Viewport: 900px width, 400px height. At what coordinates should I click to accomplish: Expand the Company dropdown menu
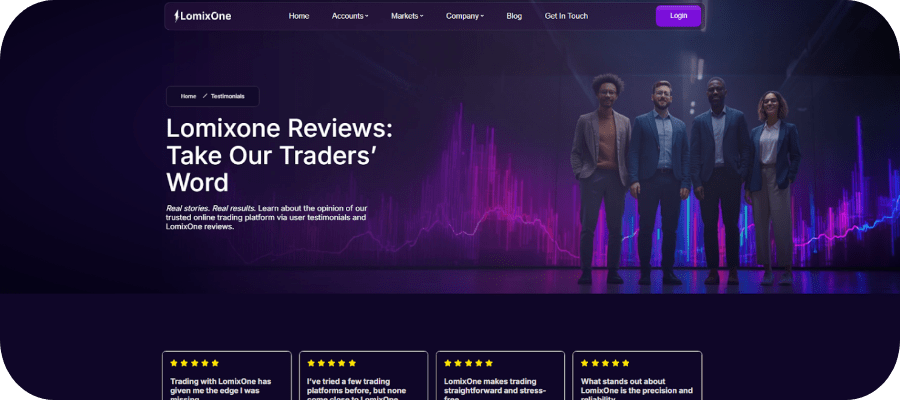pyautogui.click(x=464, y=16)
